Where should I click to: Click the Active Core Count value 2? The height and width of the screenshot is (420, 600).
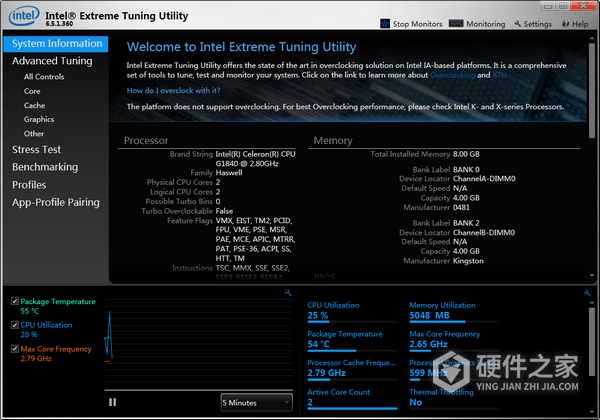(310, 402)
